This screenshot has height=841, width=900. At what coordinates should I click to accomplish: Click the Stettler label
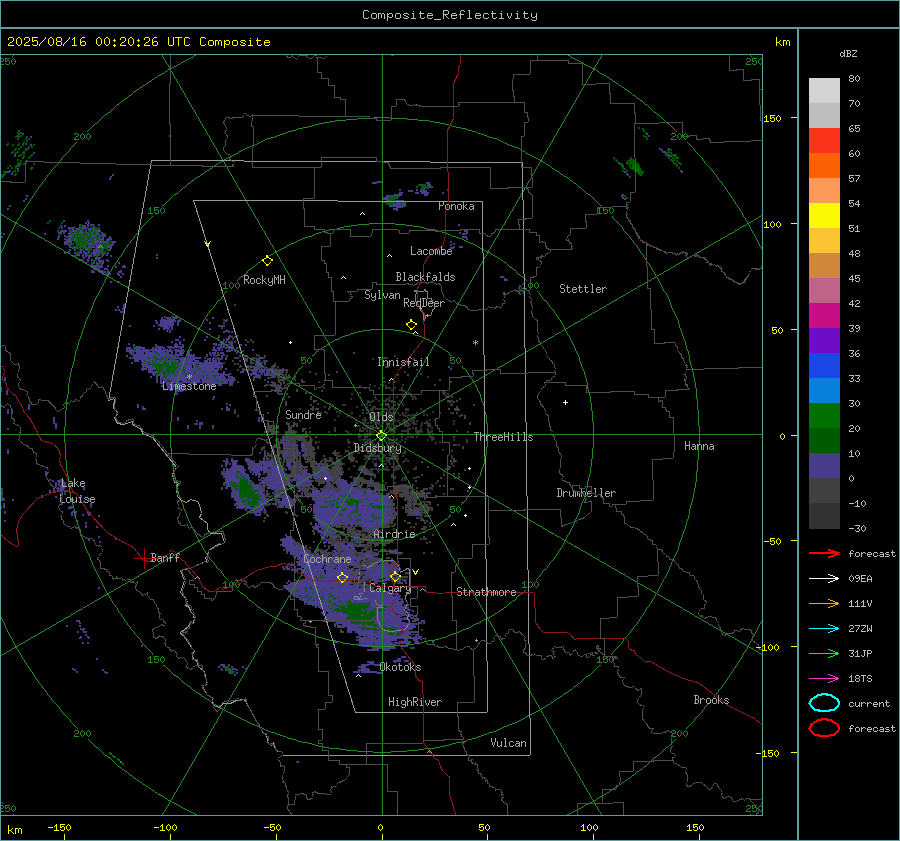583,289
